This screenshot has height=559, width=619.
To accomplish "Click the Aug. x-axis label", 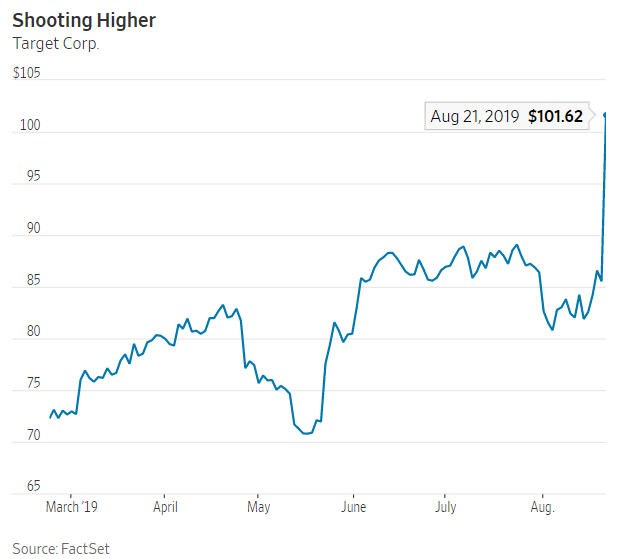I will pos(543,507).
